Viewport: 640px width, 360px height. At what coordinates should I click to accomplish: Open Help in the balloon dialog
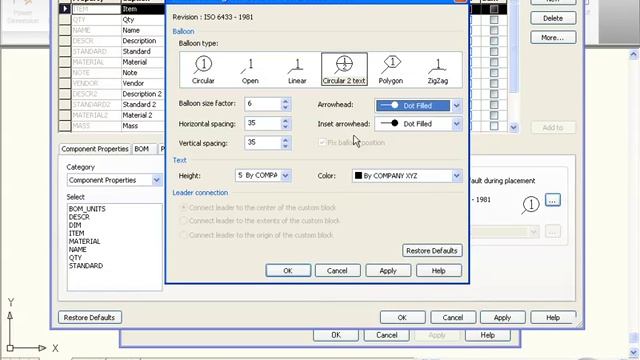439,271
